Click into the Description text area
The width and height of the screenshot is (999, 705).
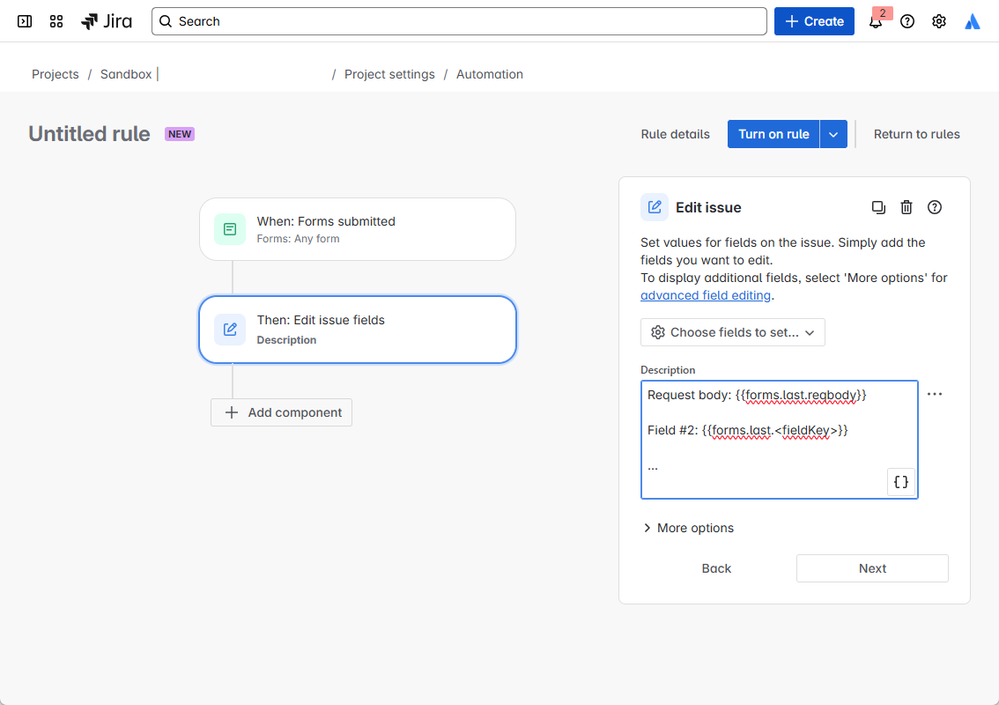779,439
